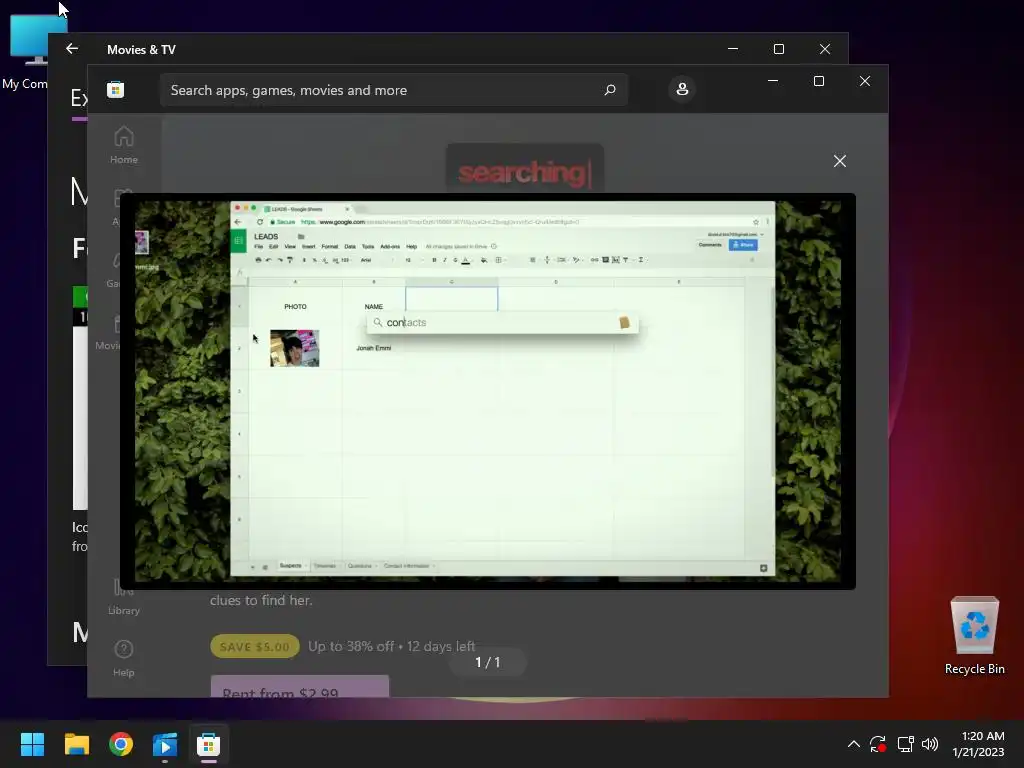Screen dimensions: 1024x768
Task: Click the sync status tray icon
Action: click(878, 744)
